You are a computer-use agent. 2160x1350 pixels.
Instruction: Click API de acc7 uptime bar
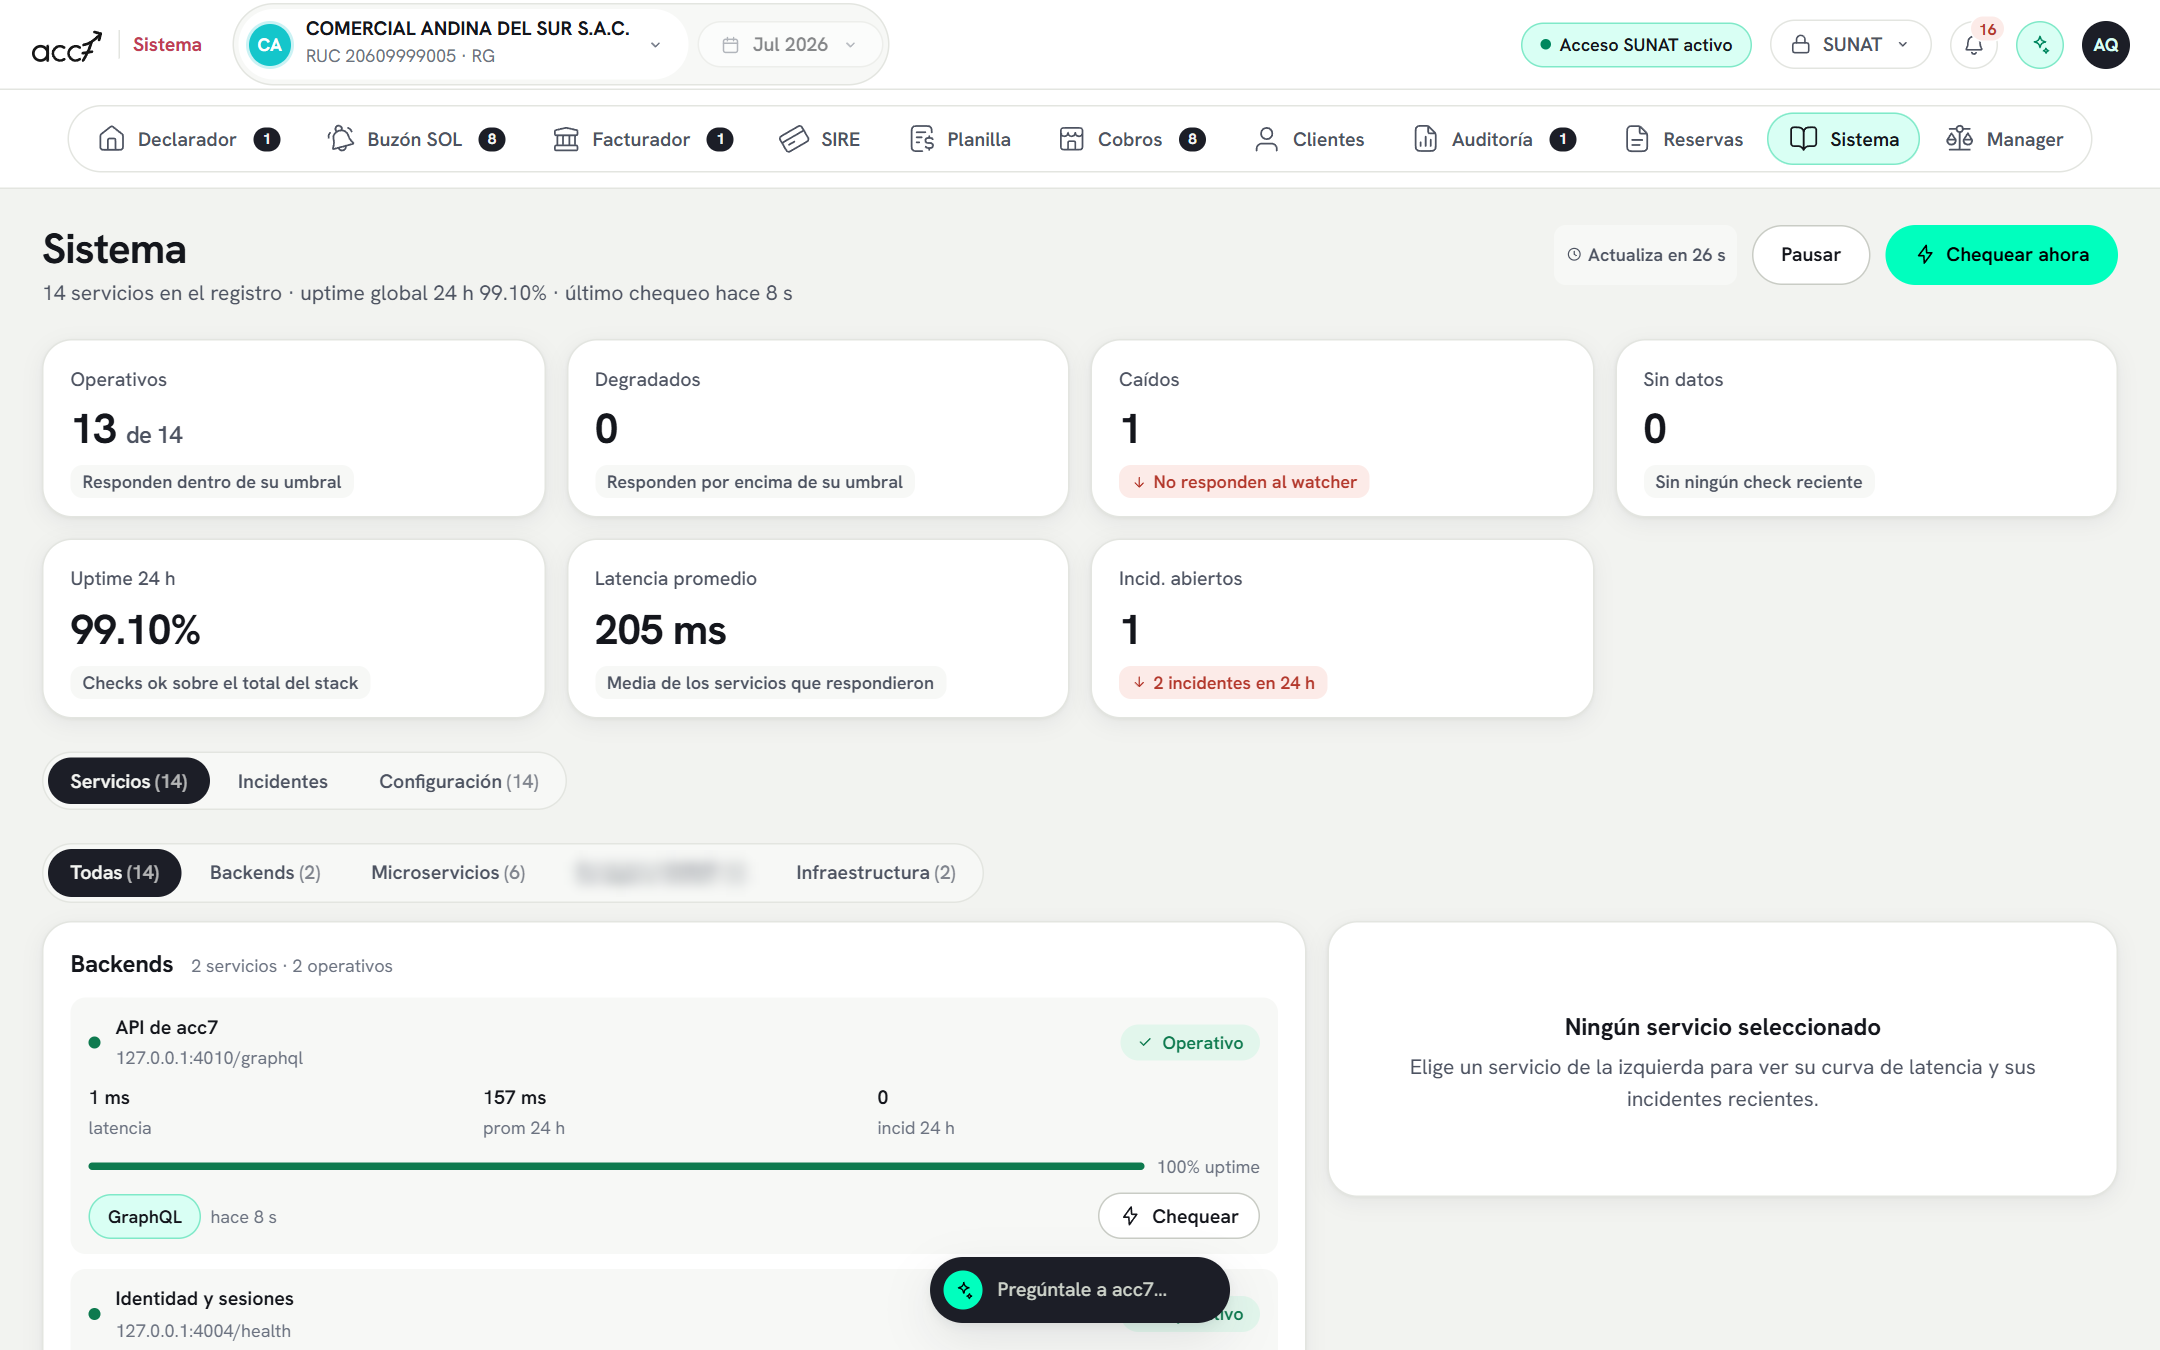click(x=616, y=1166)
